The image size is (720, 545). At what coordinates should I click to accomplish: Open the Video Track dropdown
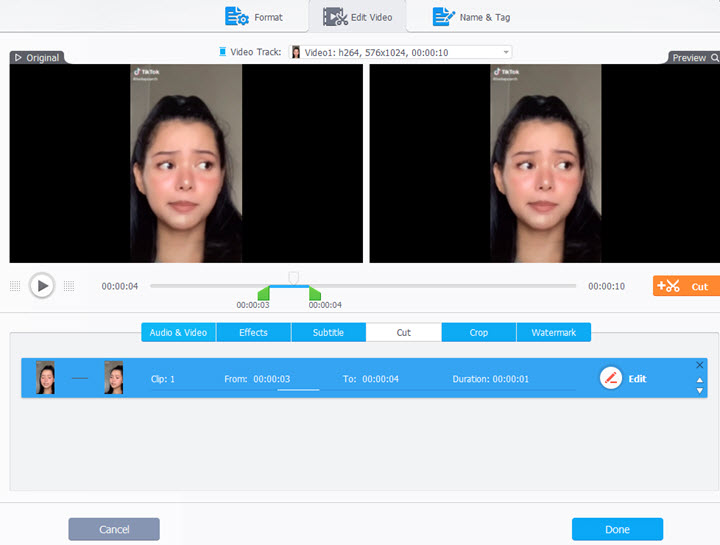400,52
